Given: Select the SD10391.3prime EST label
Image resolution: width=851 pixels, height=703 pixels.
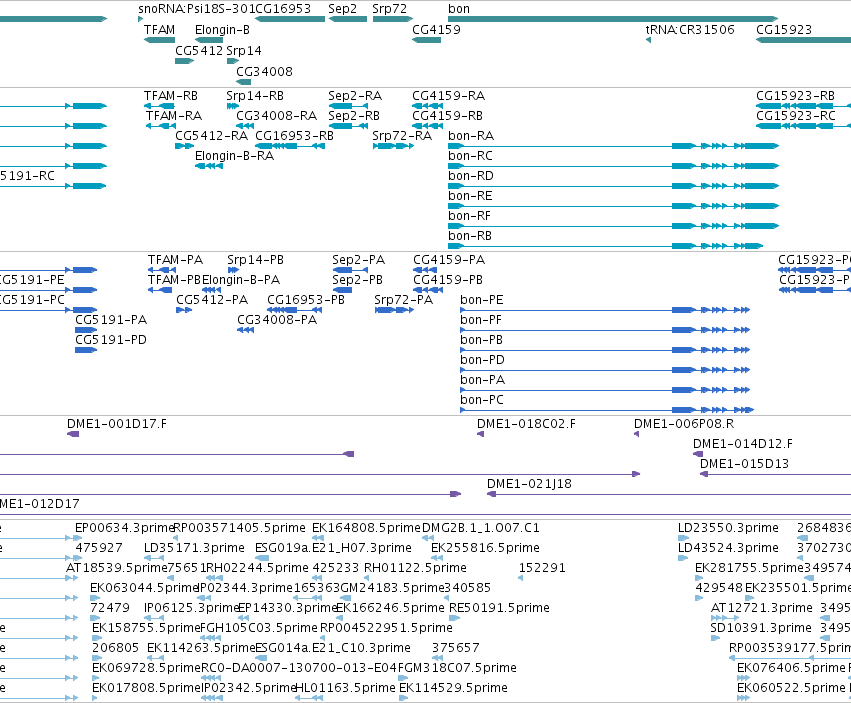Looking at the screenshot, I should (760, 629).
